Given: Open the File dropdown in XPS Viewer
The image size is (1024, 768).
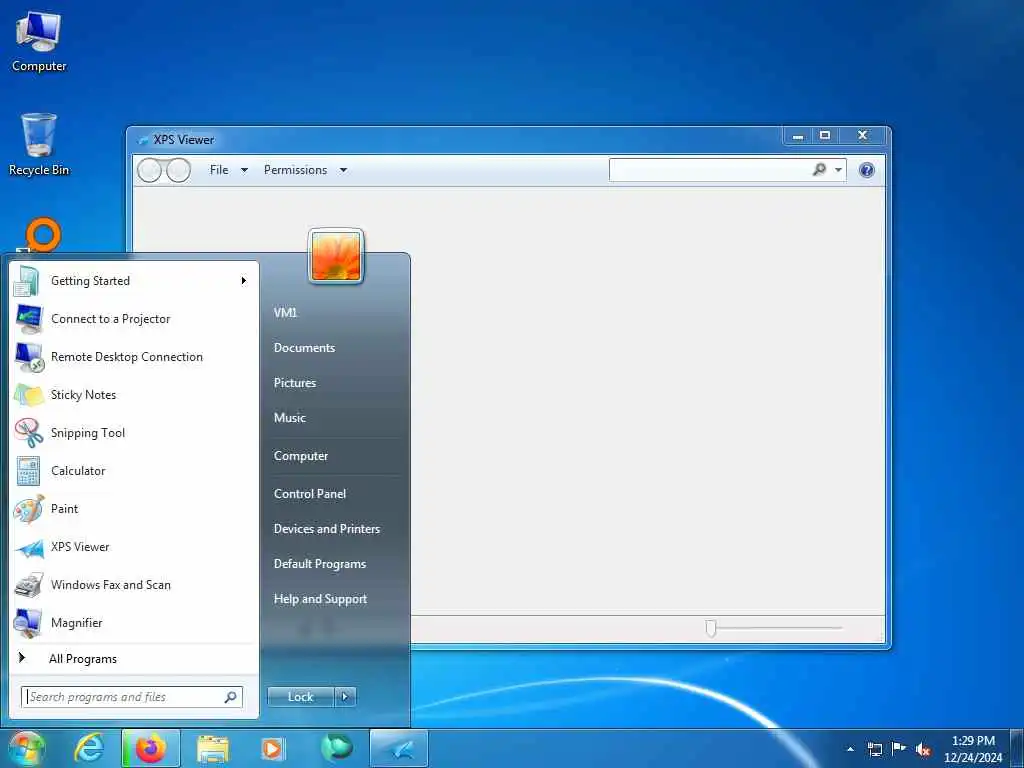Looking at the screenshot, I should 229,170.
